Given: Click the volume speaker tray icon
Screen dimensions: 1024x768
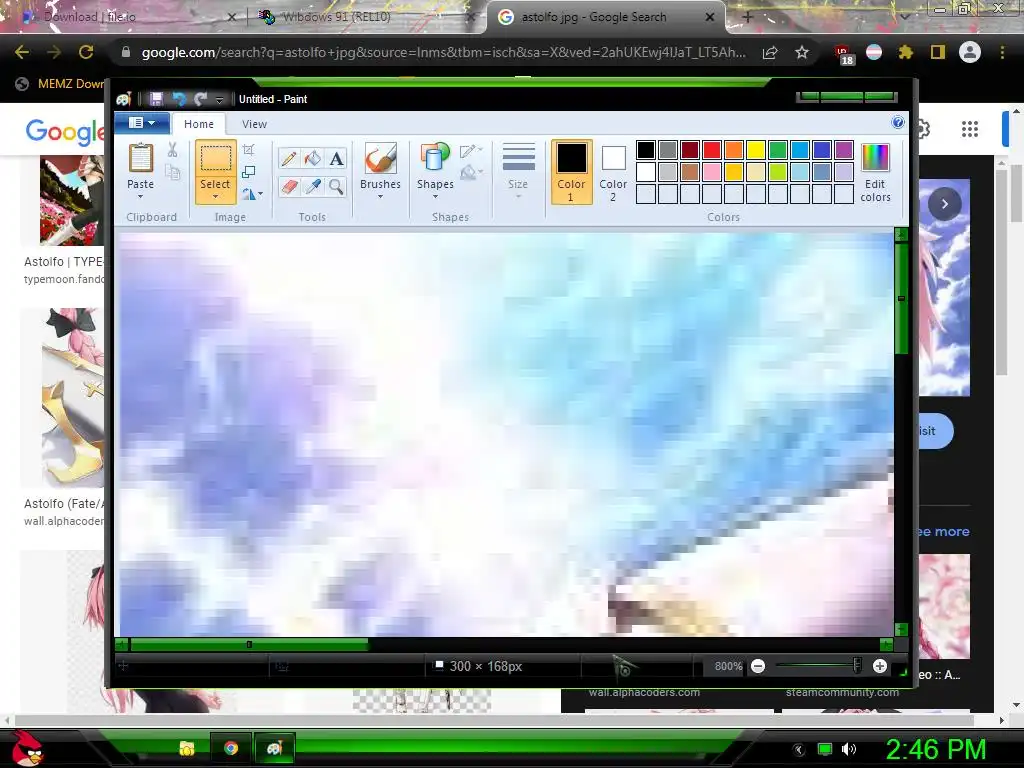Looking at the screenshot, I should click(848, 749).
